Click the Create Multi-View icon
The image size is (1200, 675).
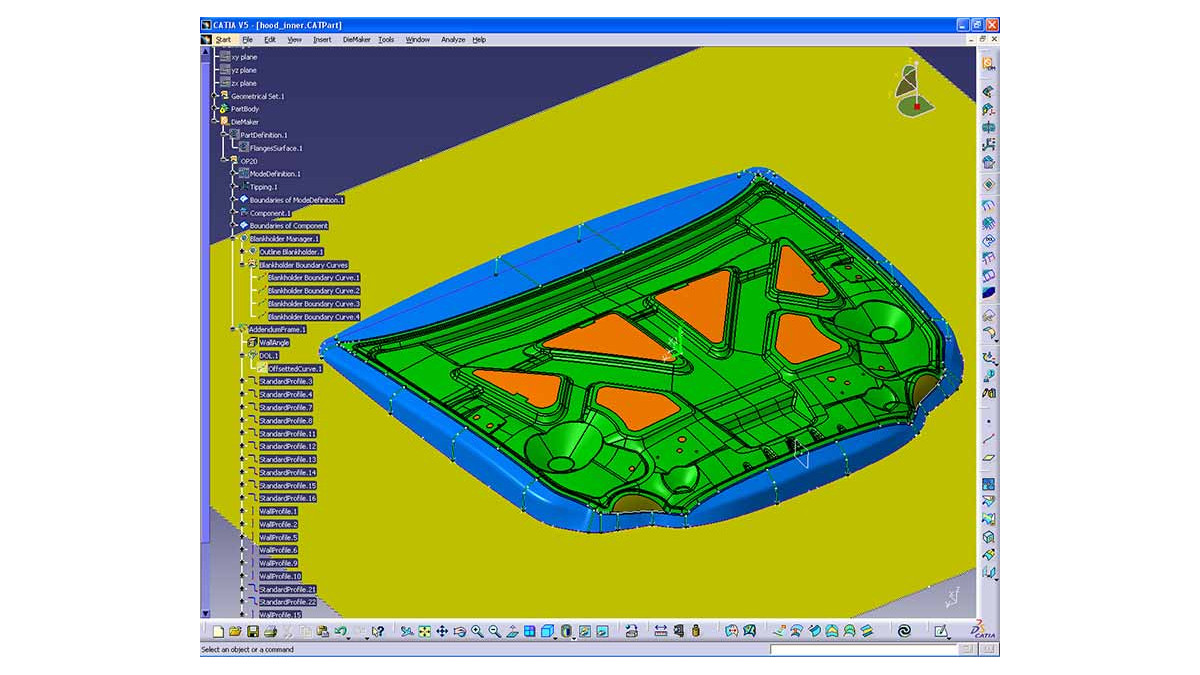tap(529, 632)
